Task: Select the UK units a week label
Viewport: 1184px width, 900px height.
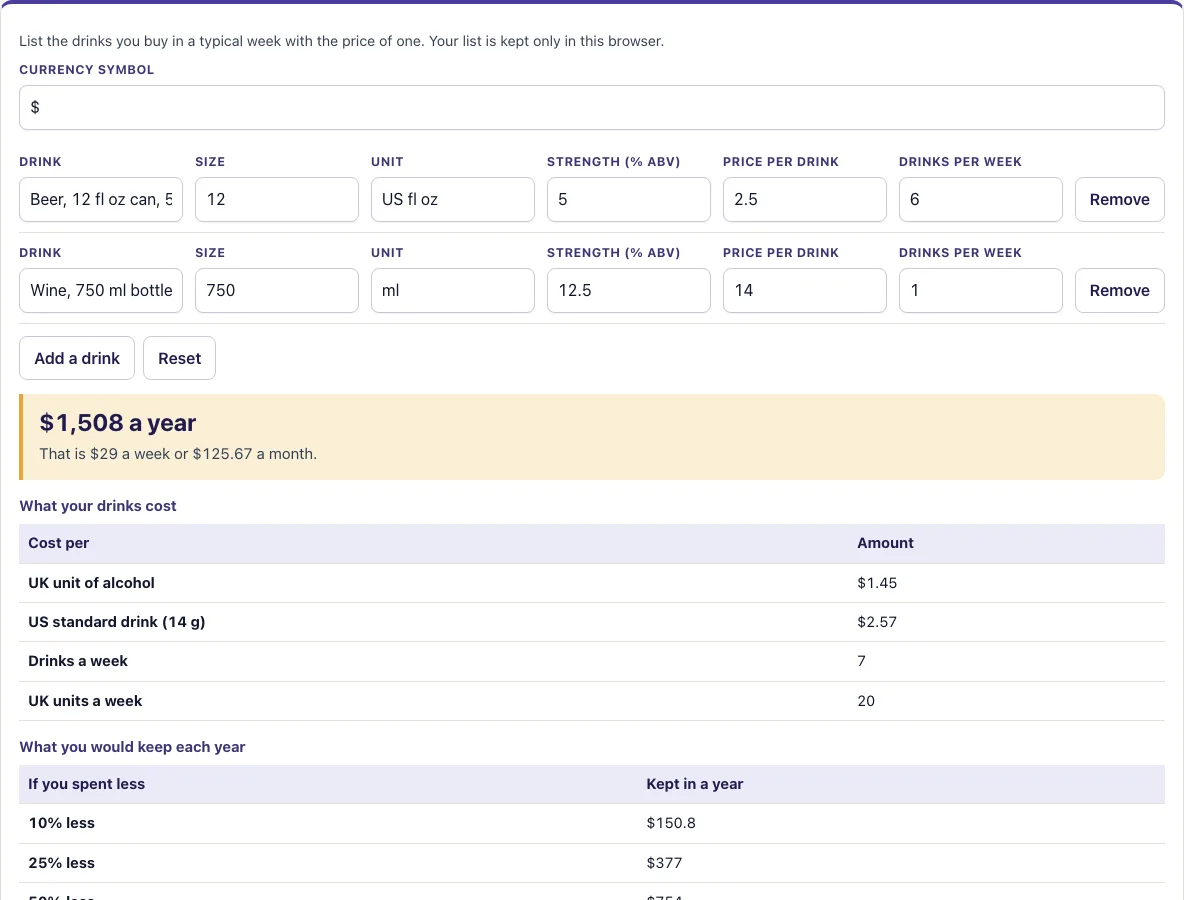Action: pyautogui.click(x=85, y=701)
